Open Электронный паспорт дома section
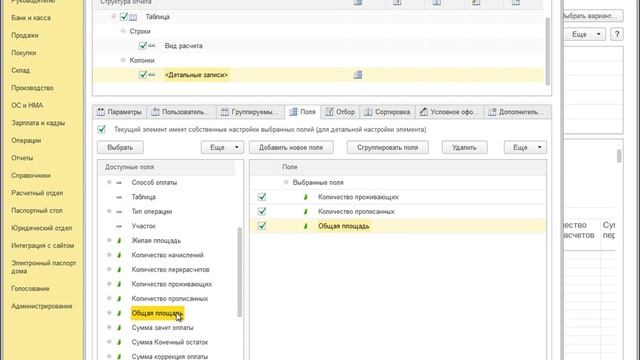640x360 pixels. click(x=44, y=267)
